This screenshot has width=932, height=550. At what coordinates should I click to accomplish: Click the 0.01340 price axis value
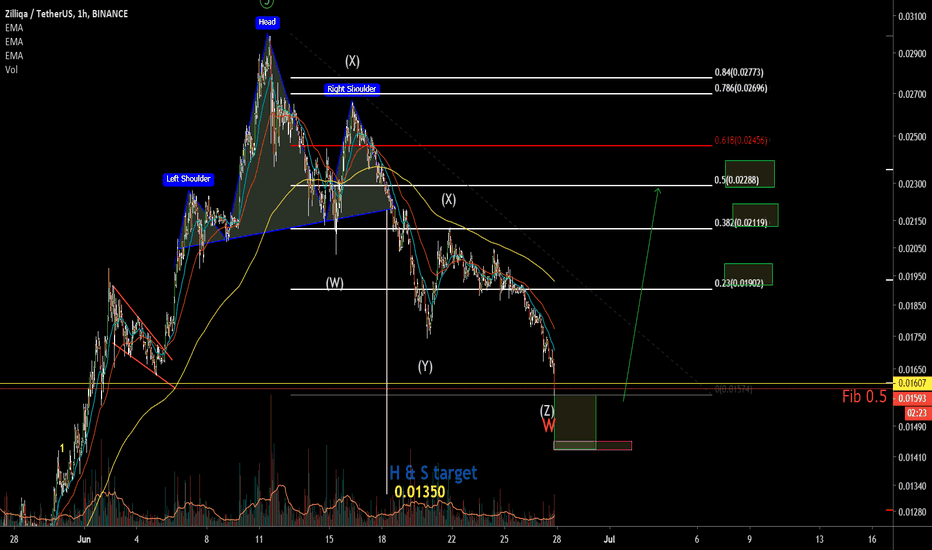coord(912,486)
